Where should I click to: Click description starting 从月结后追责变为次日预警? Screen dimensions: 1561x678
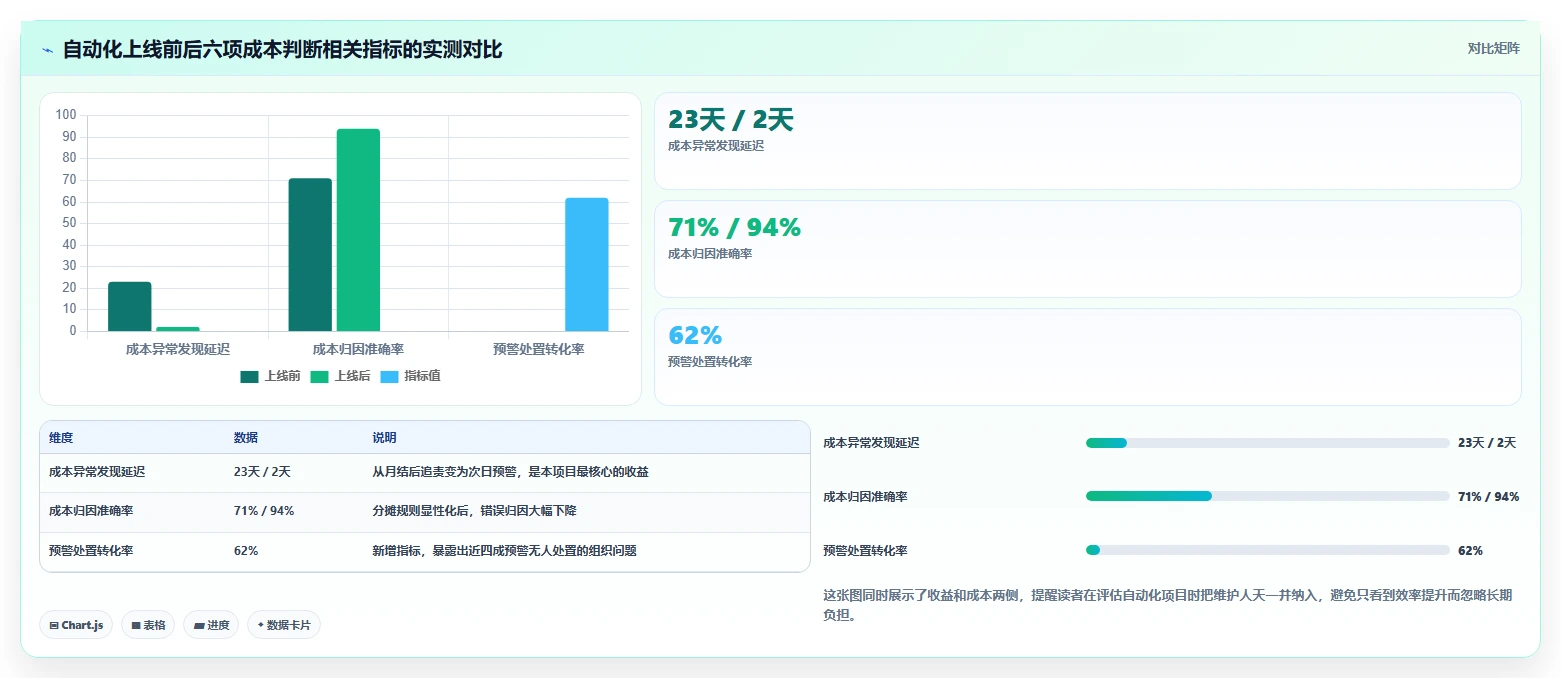tap(511, 472)
